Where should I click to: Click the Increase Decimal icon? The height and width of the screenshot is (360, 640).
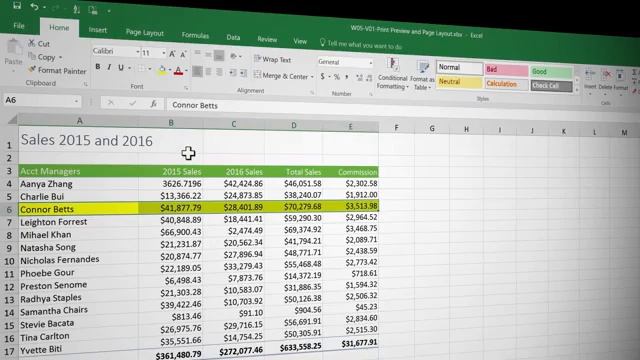pyautogui.click(x=359, y=78)
